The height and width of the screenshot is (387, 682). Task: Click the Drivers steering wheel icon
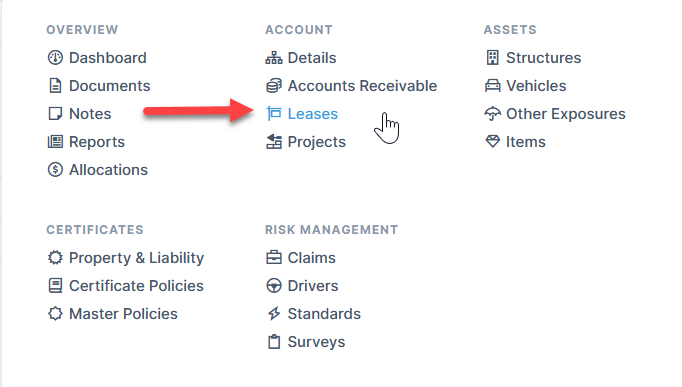[274, 286]
